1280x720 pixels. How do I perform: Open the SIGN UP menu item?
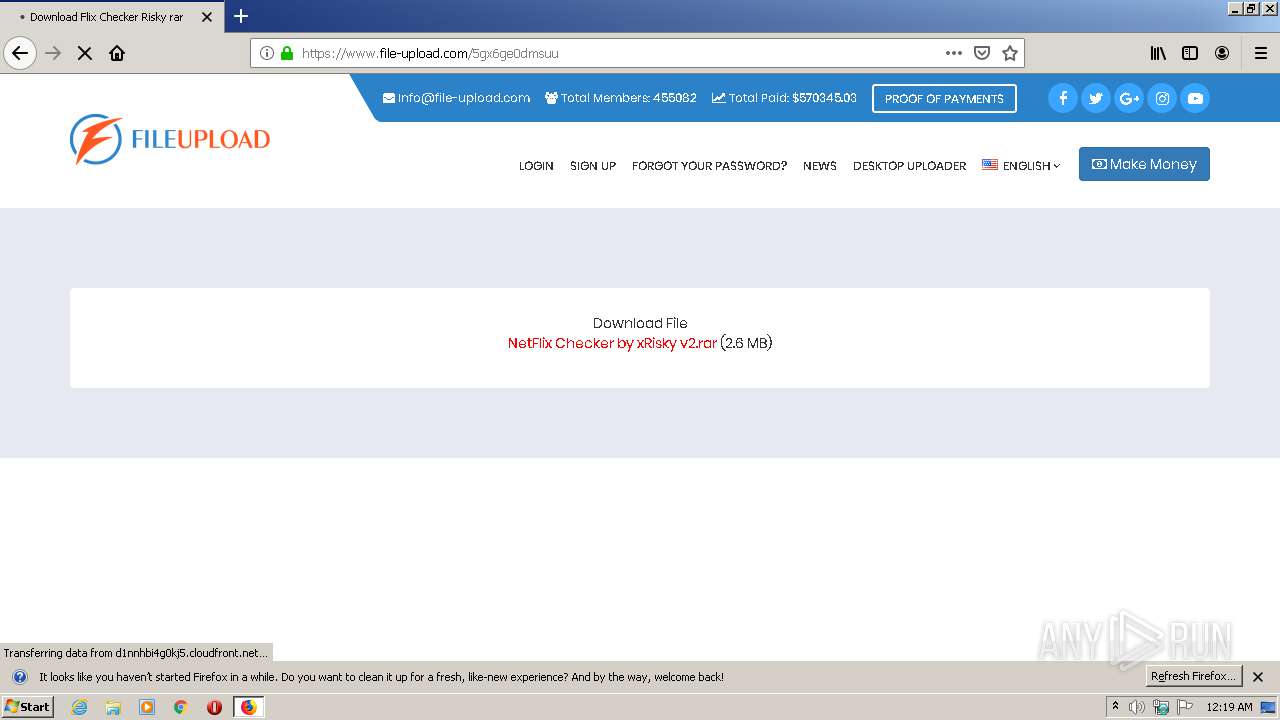593,166
